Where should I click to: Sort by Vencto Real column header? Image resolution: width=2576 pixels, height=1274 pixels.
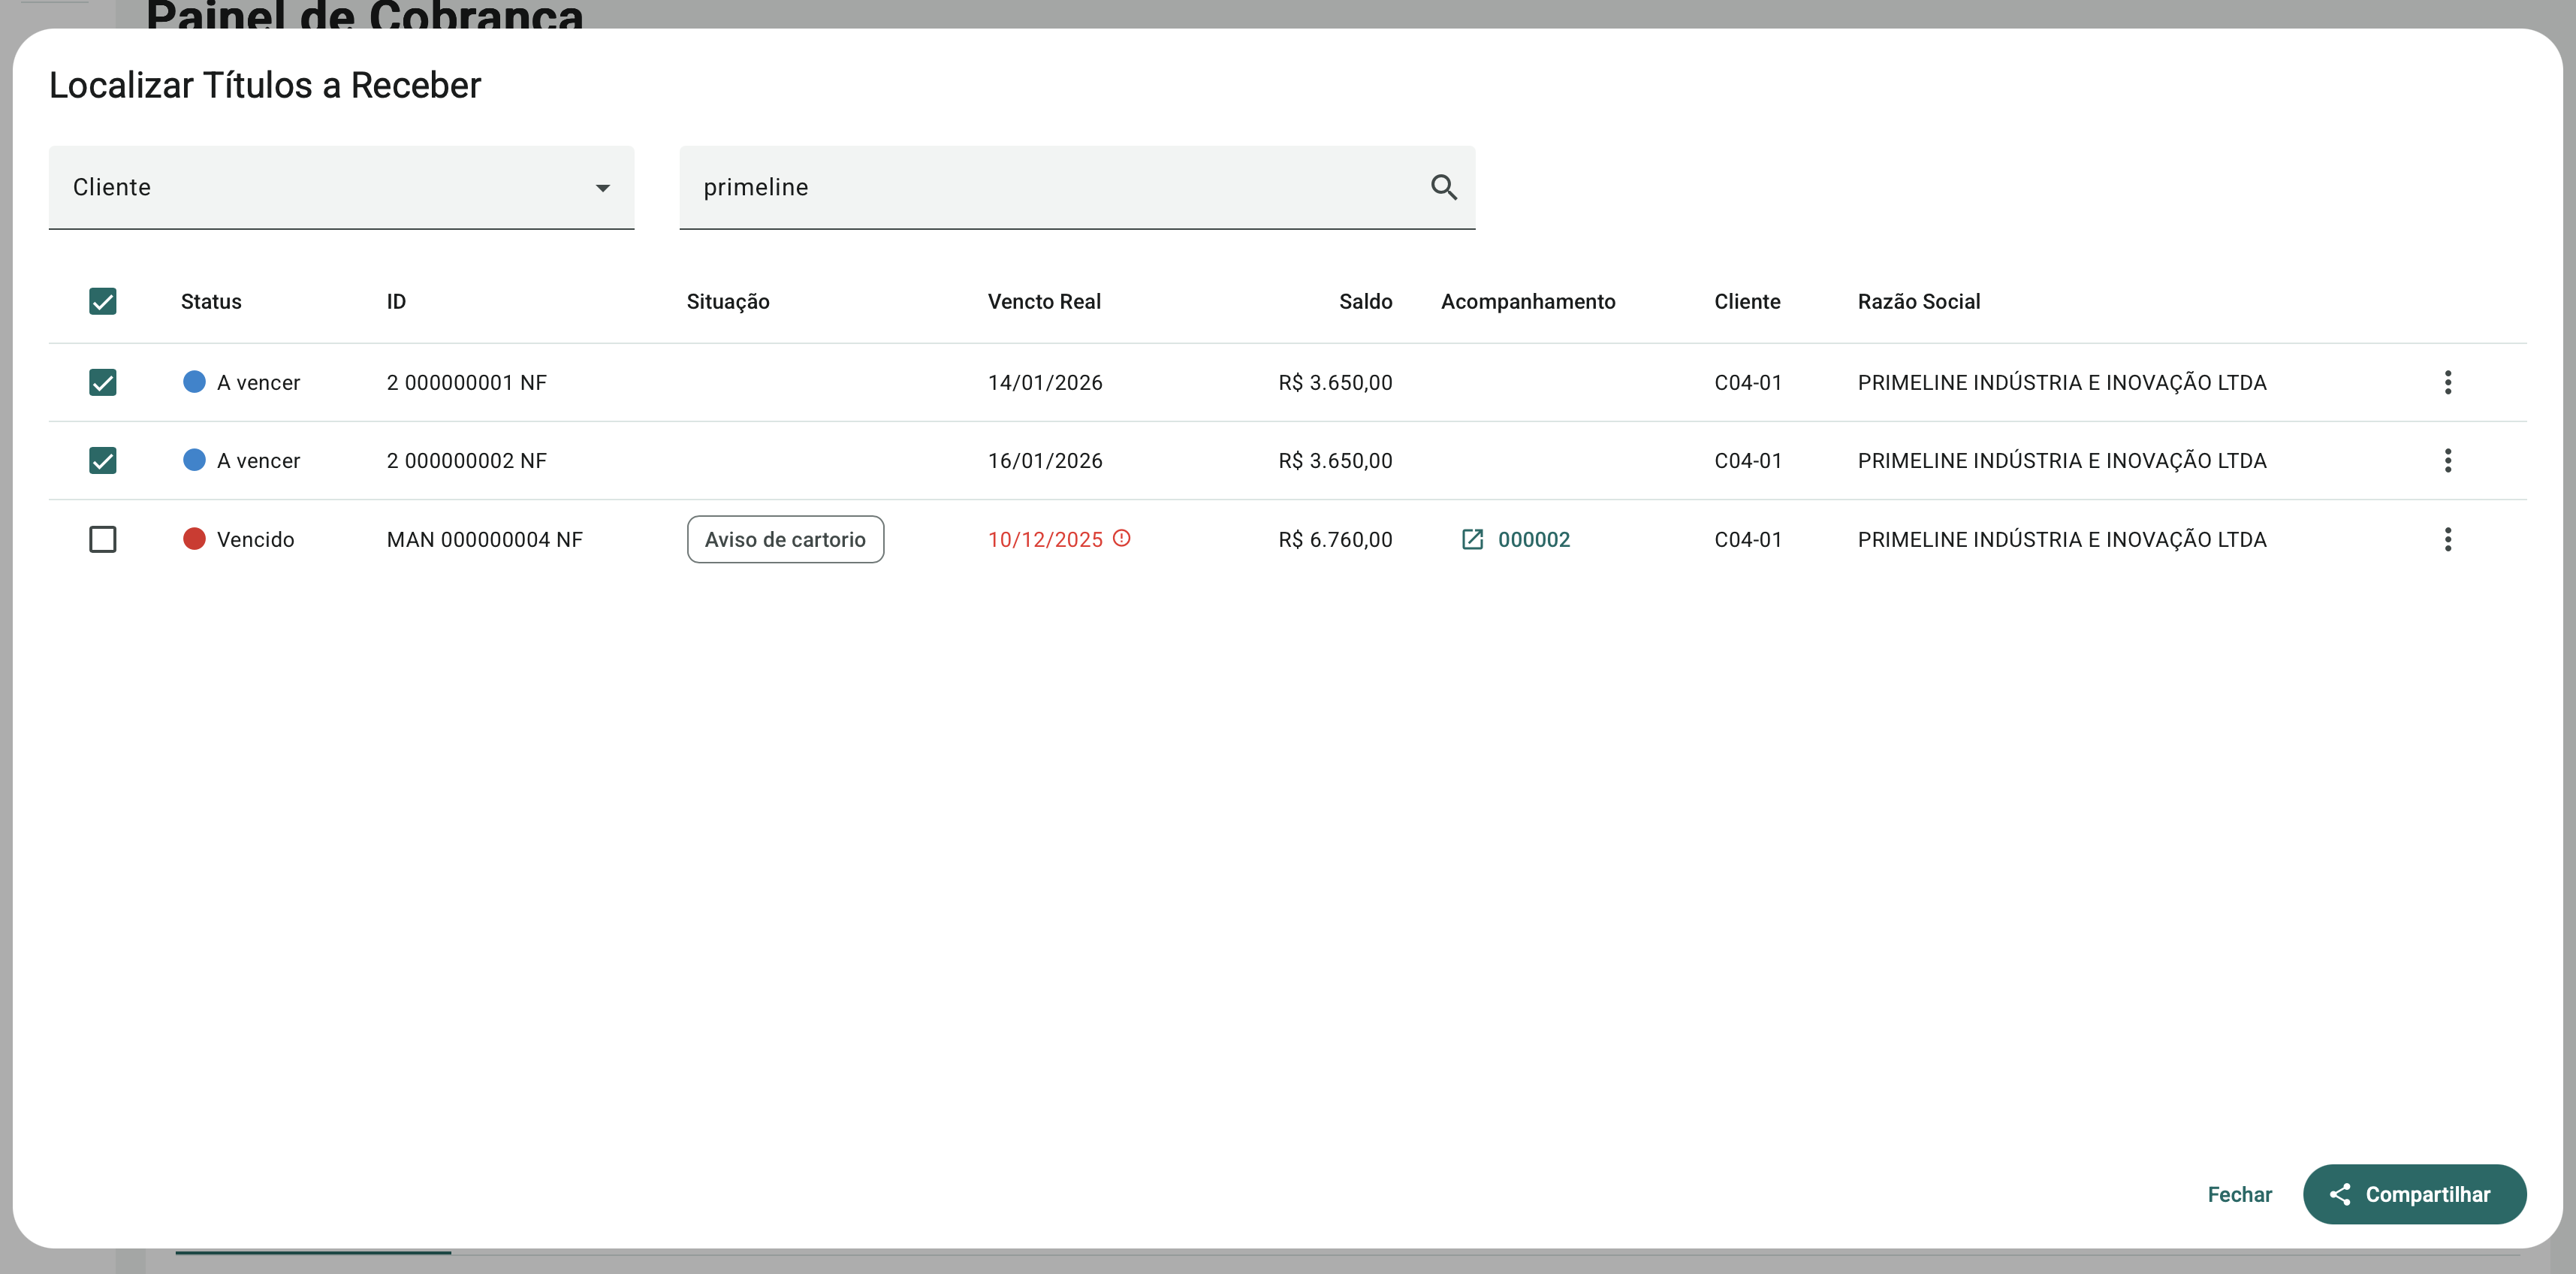[x=1043, y=301]
